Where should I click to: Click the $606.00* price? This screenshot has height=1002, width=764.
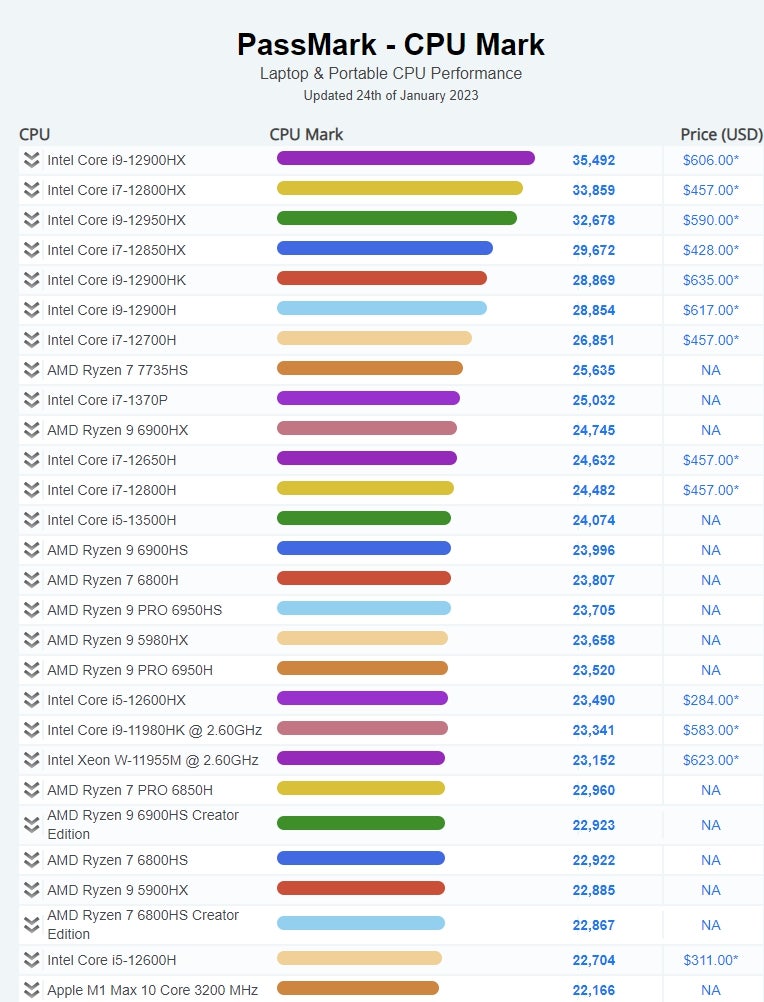click(710, 160)
